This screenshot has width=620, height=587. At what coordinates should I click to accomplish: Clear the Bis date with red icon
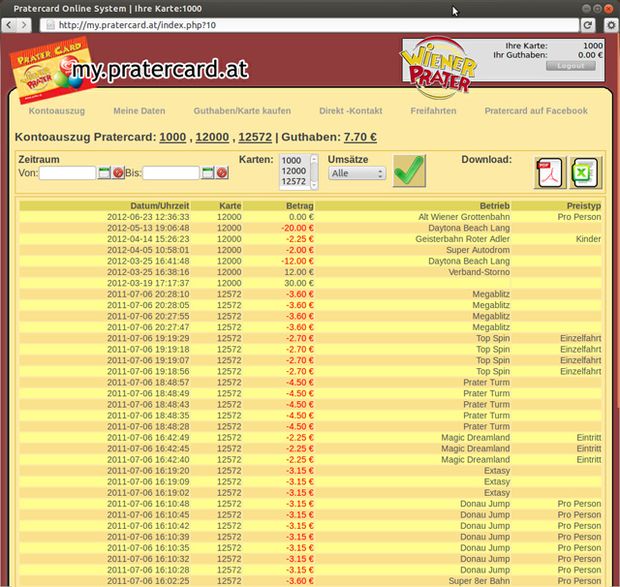coord(222,173)
